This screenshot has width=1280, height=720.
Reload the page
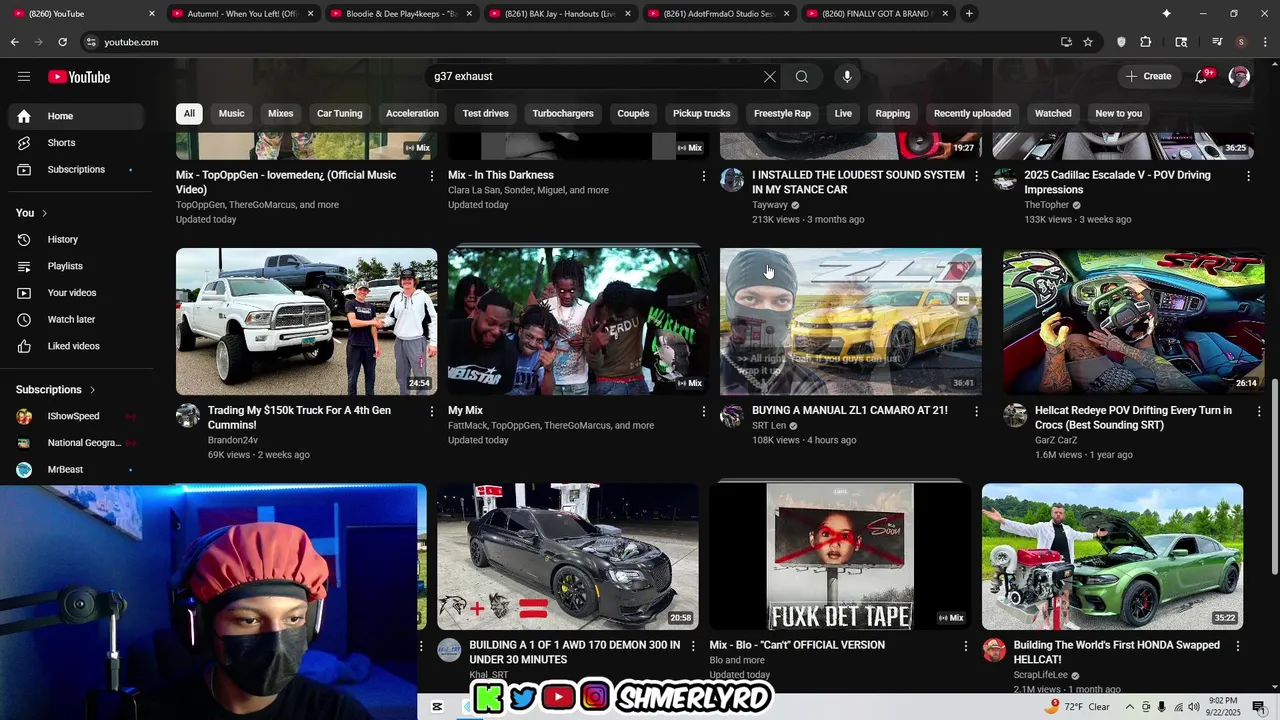[62, 42]
